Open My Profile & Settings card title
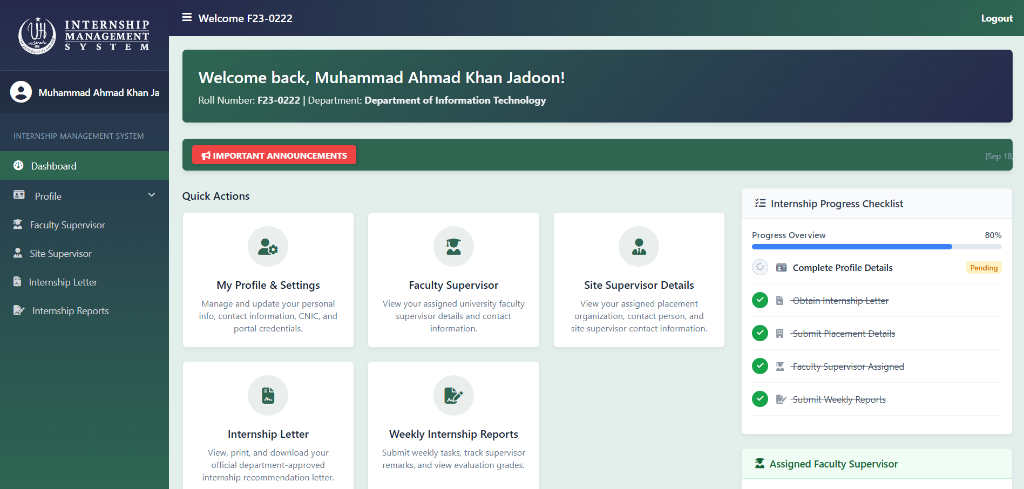Viewport: 1024px width, 489px height. 268,285
